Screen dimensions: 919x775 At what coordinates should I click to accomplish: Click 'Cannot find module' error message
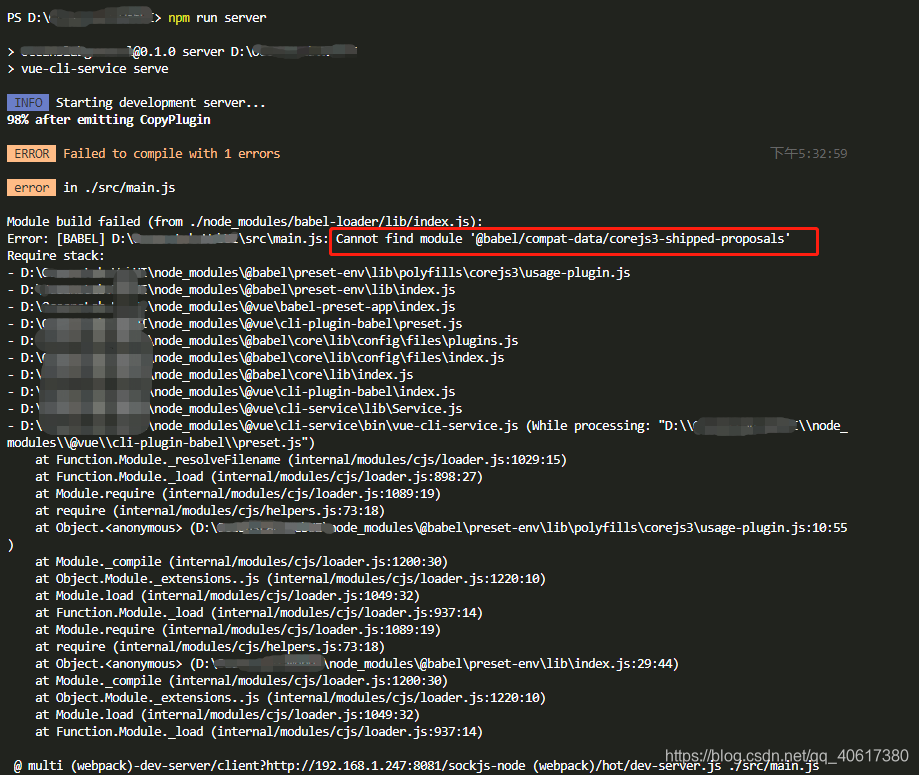[563, 239]
